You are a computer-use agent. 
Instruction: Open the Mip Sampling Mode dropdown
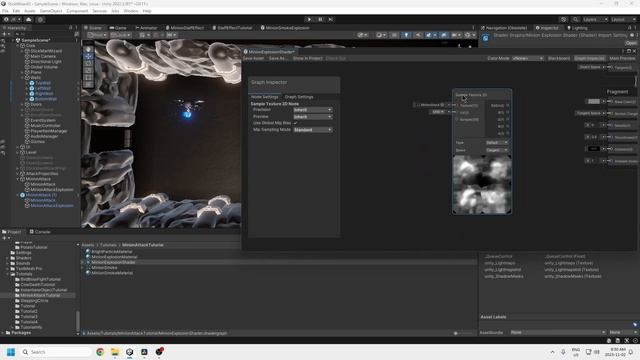point(313,130)
